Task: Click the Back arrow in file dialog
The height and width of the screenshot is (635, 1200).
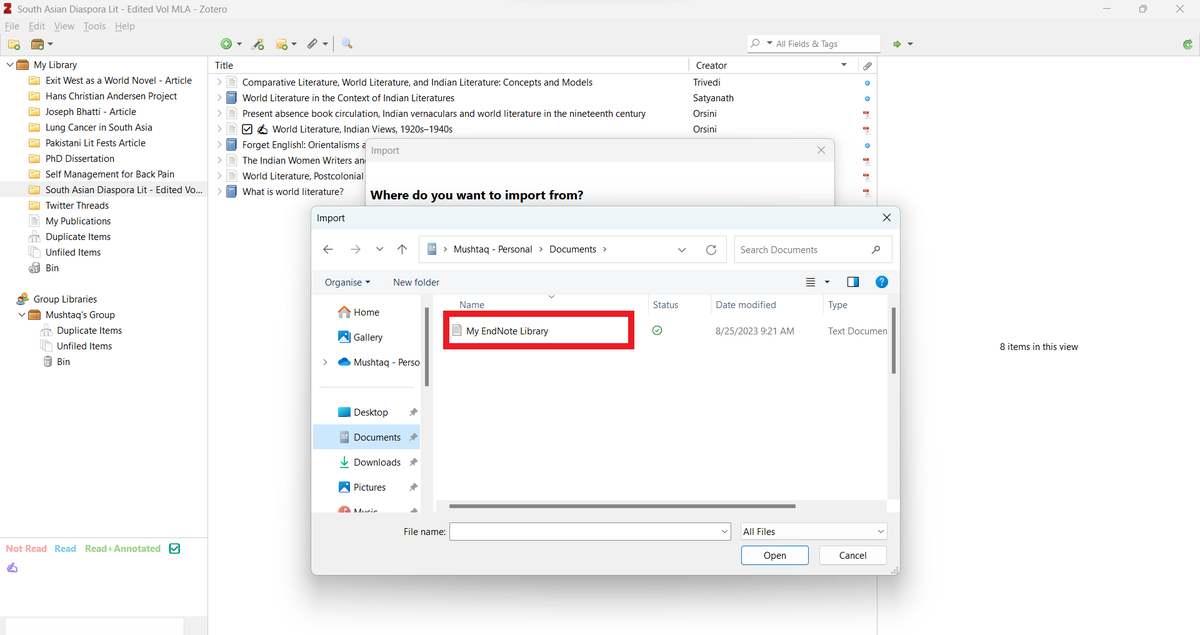Action: (328, 250)
